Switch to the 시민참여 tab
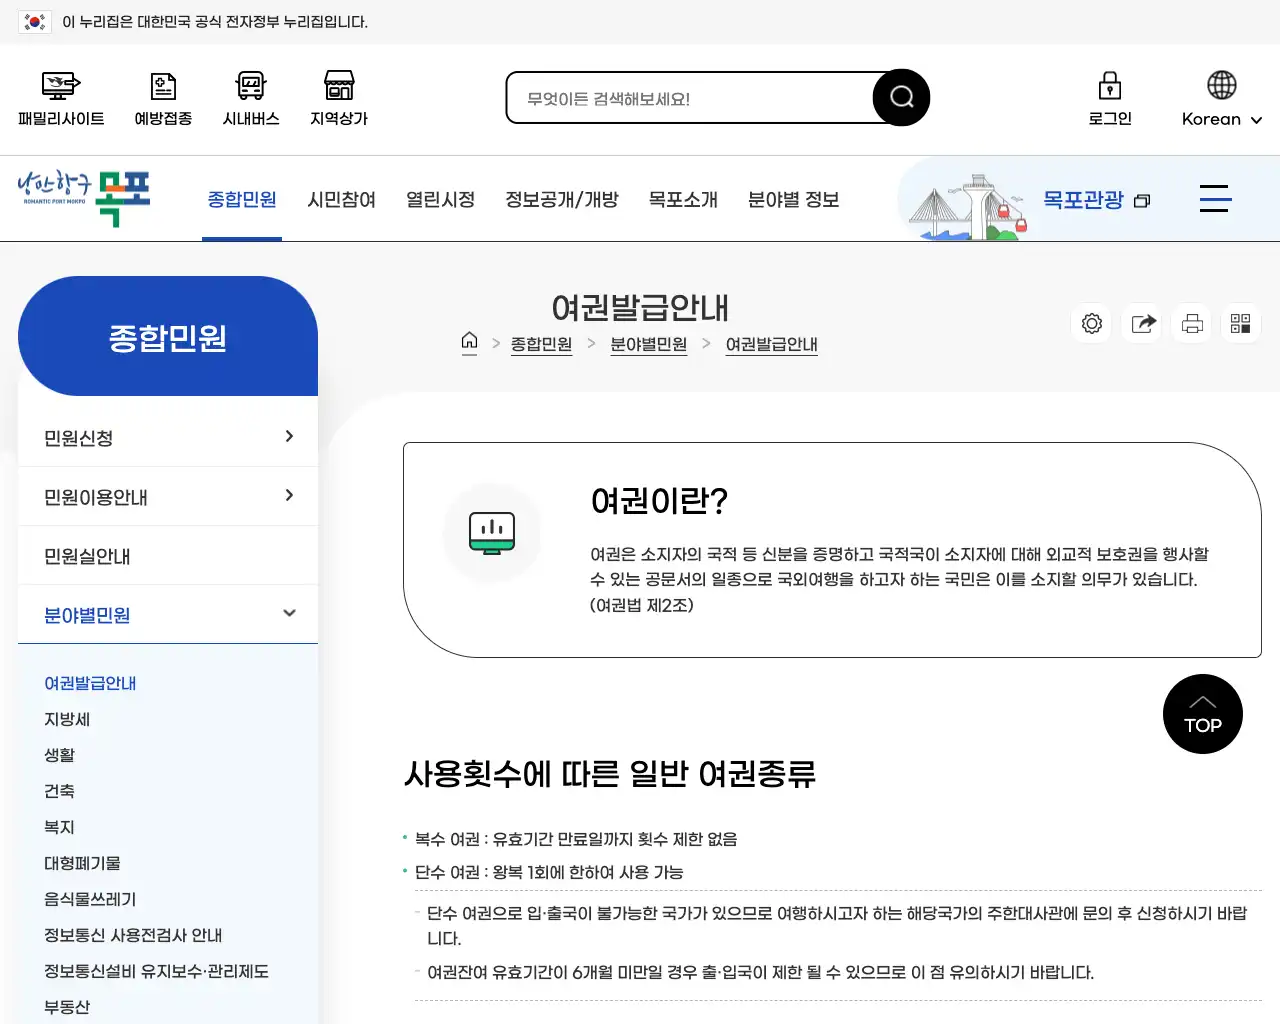Viewport: 1280px width, 1024px height. coord(342,199)
